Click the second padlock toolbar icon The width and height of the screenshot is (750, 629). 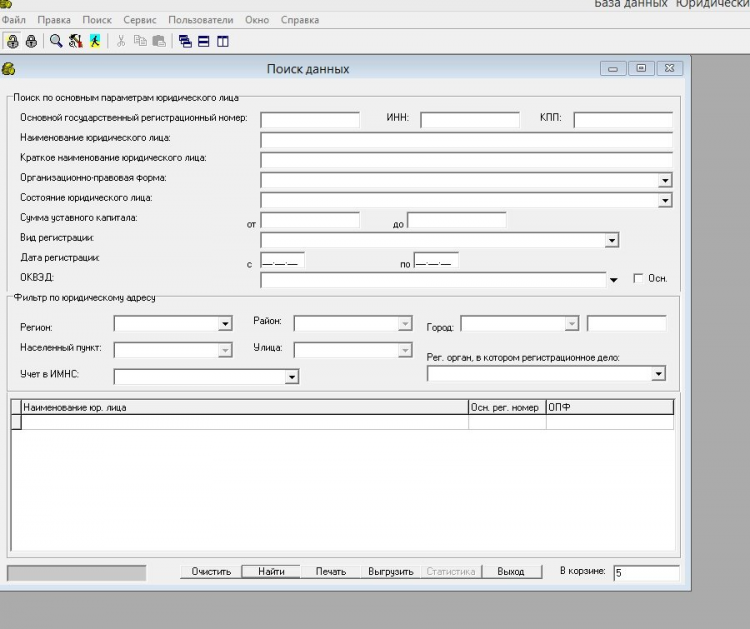pyautogui.click(x=31, y=41)
